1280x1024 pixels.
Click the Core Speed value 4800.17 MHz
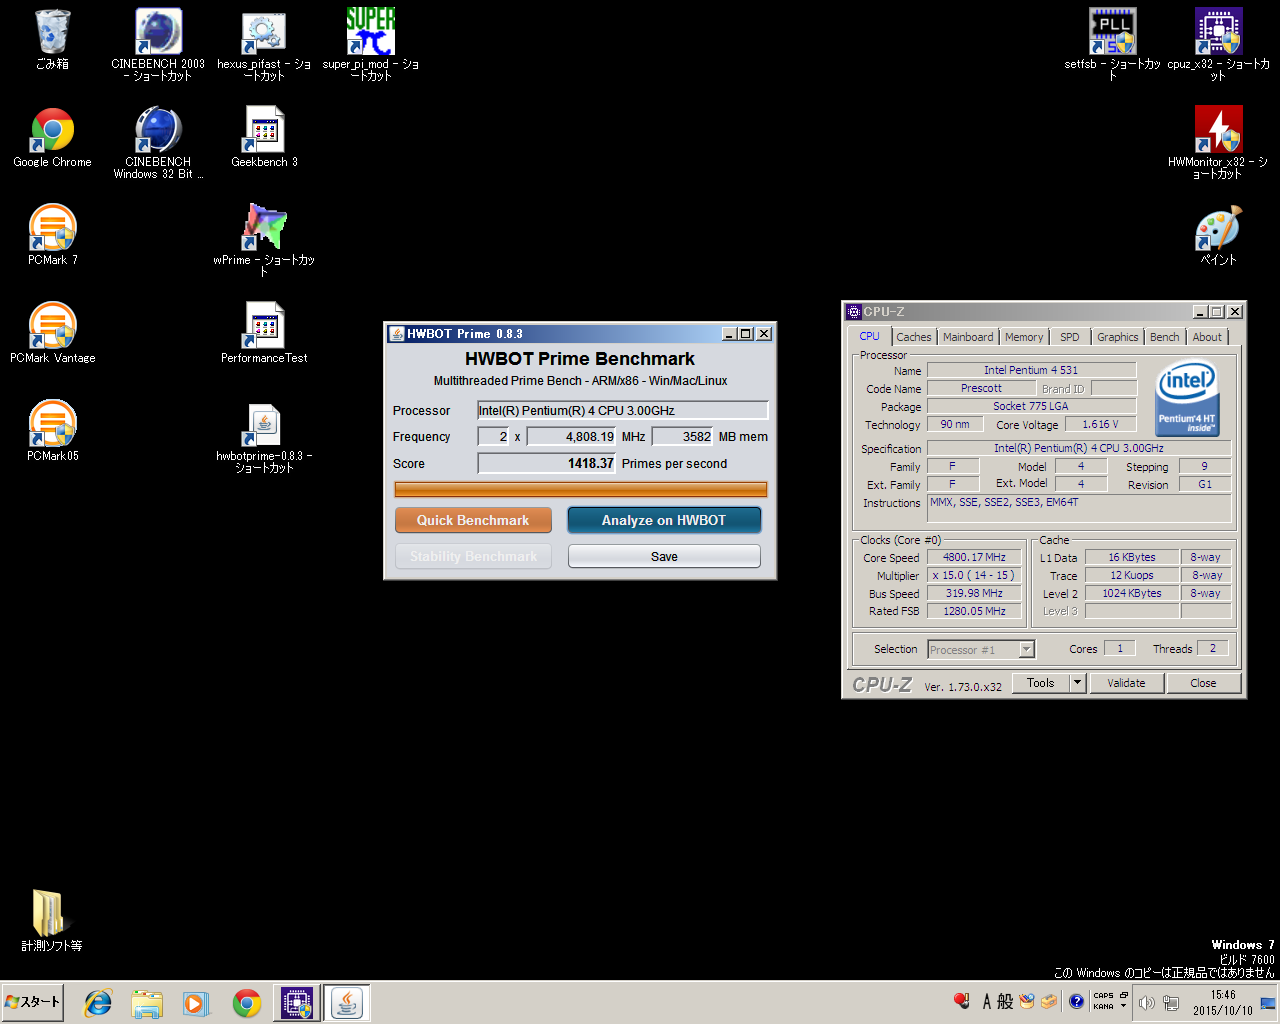pyautogui.click(x=974, y=557)
